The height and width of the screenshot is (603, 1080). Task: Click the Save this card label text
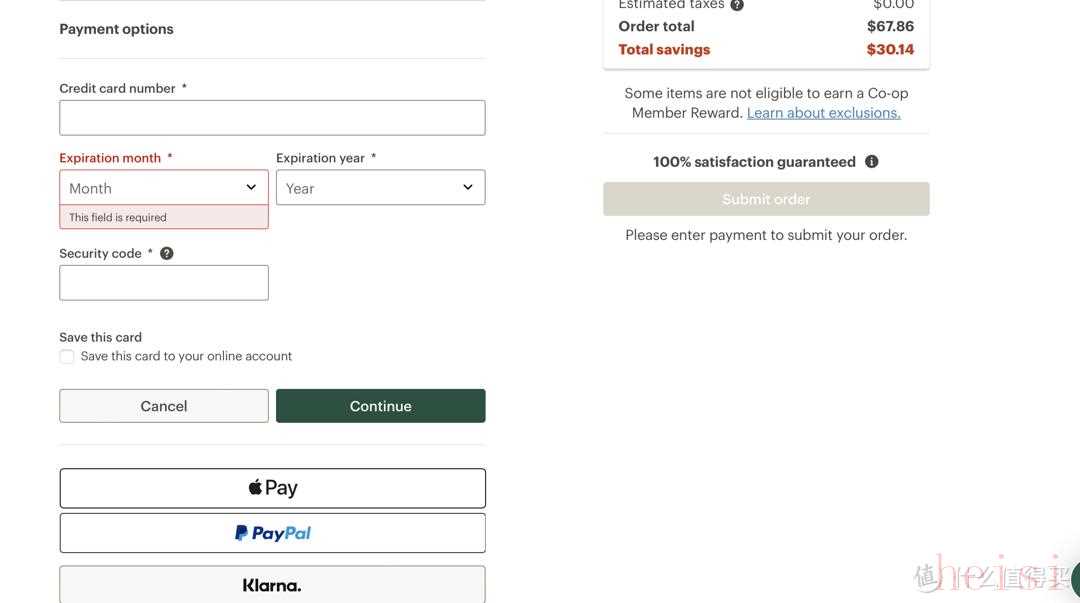101,337
